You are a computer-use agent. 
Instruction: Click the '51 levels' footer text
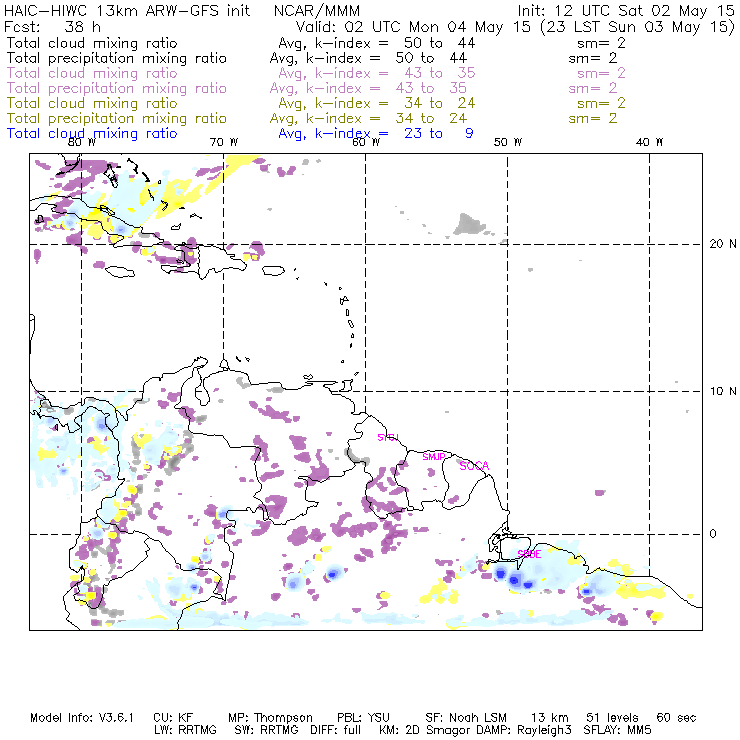pos(612,718)
